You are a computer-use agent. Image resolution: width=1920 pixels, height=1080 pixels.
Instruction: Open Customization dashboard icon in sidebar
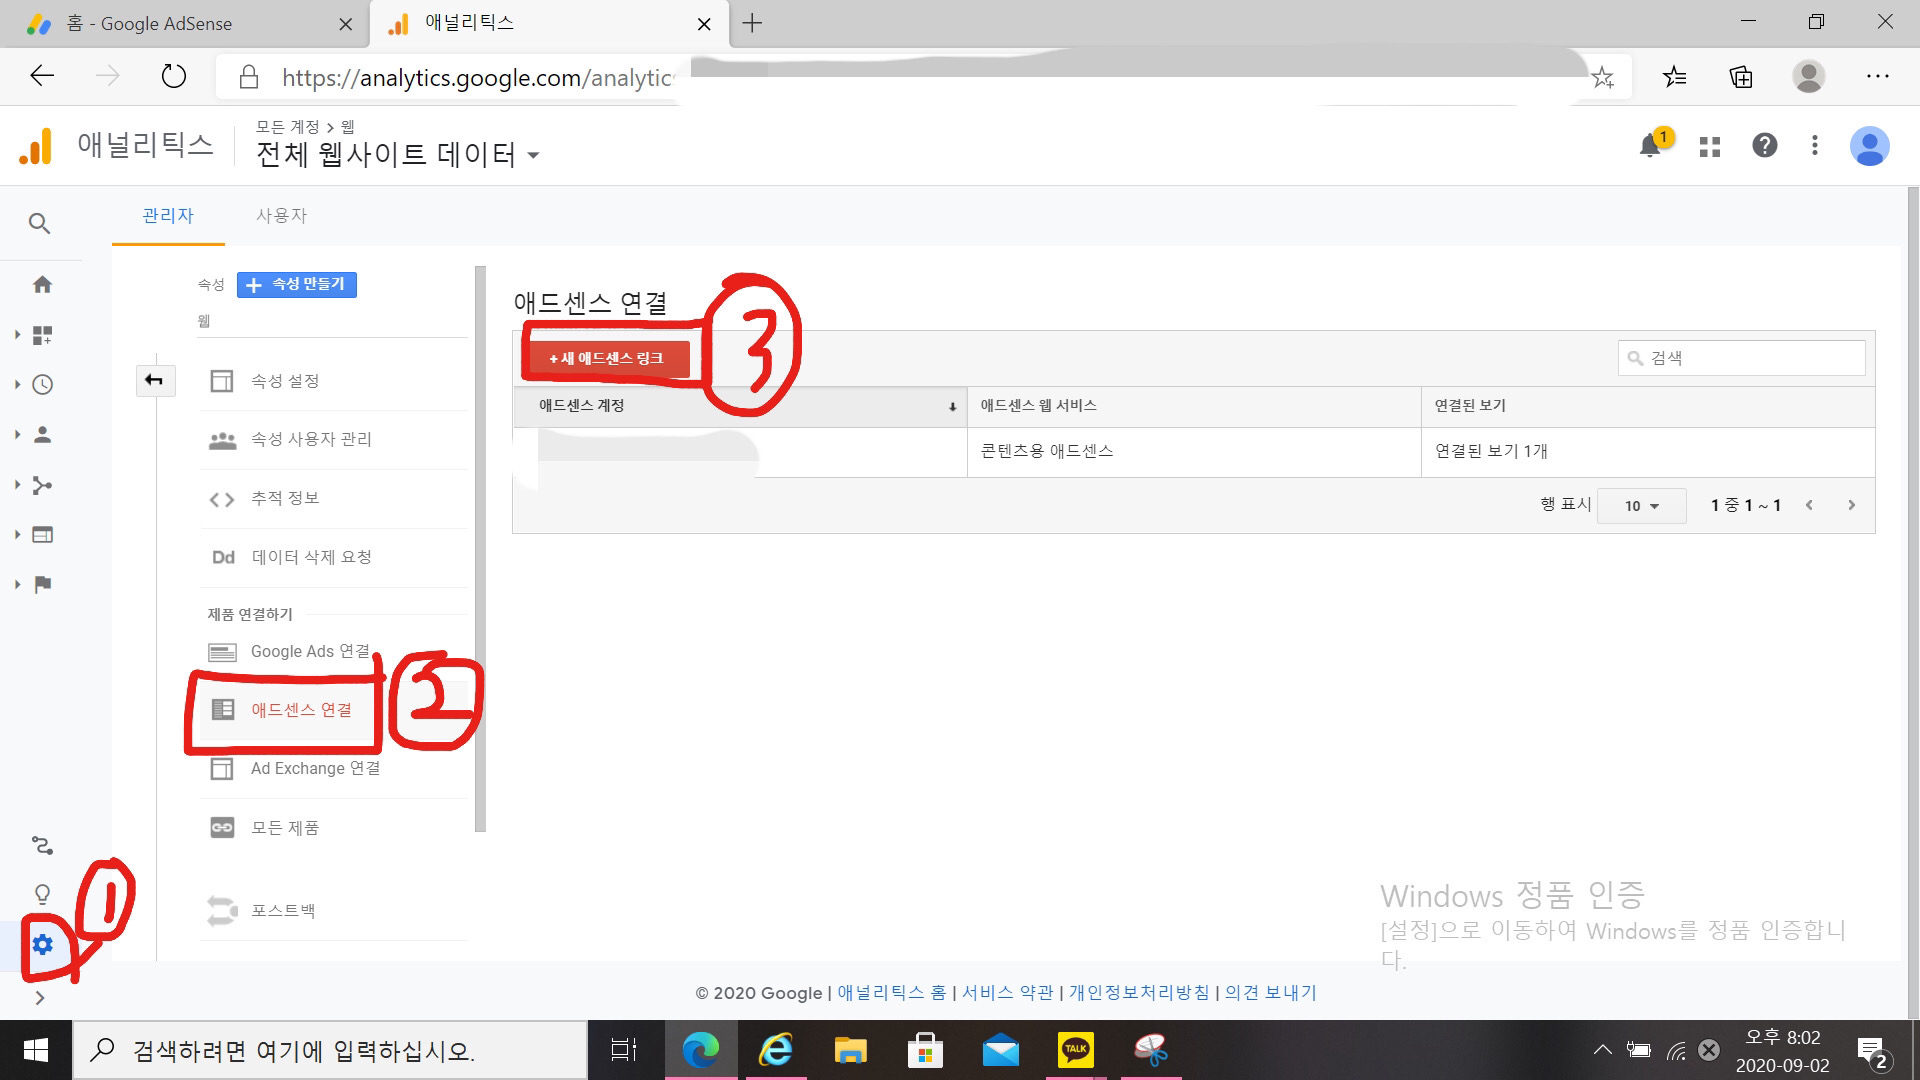[42, 335]
